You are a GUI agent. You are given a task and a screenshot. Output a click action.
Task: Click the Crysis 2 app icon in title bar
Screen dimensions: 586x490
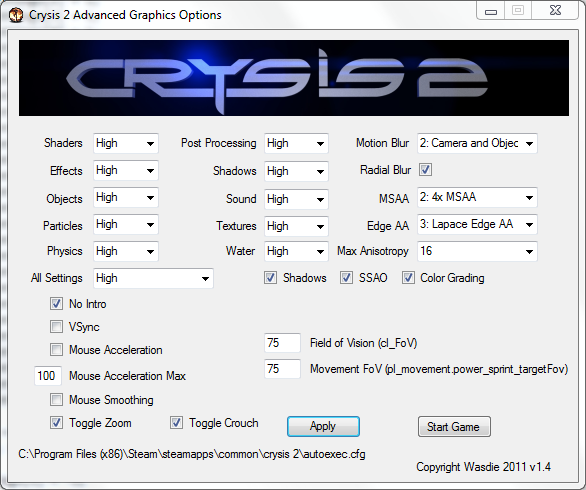16,15
